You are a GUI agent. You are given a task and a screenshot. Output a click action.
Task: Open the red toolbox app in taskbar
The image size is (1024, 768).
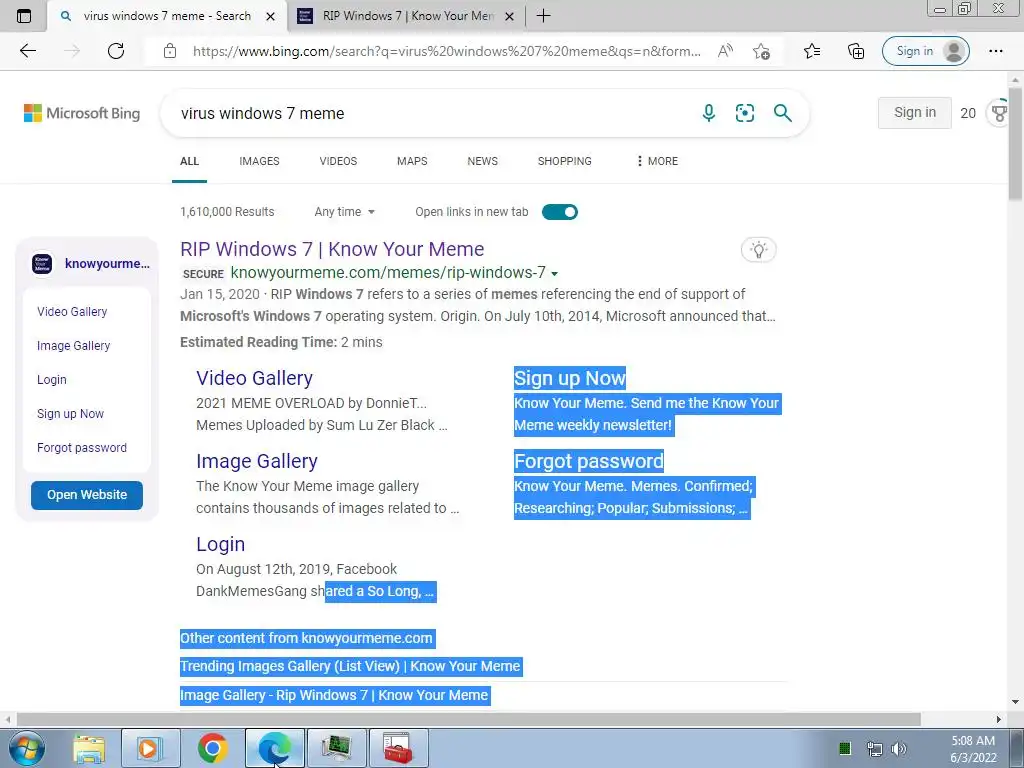[398, 748]
